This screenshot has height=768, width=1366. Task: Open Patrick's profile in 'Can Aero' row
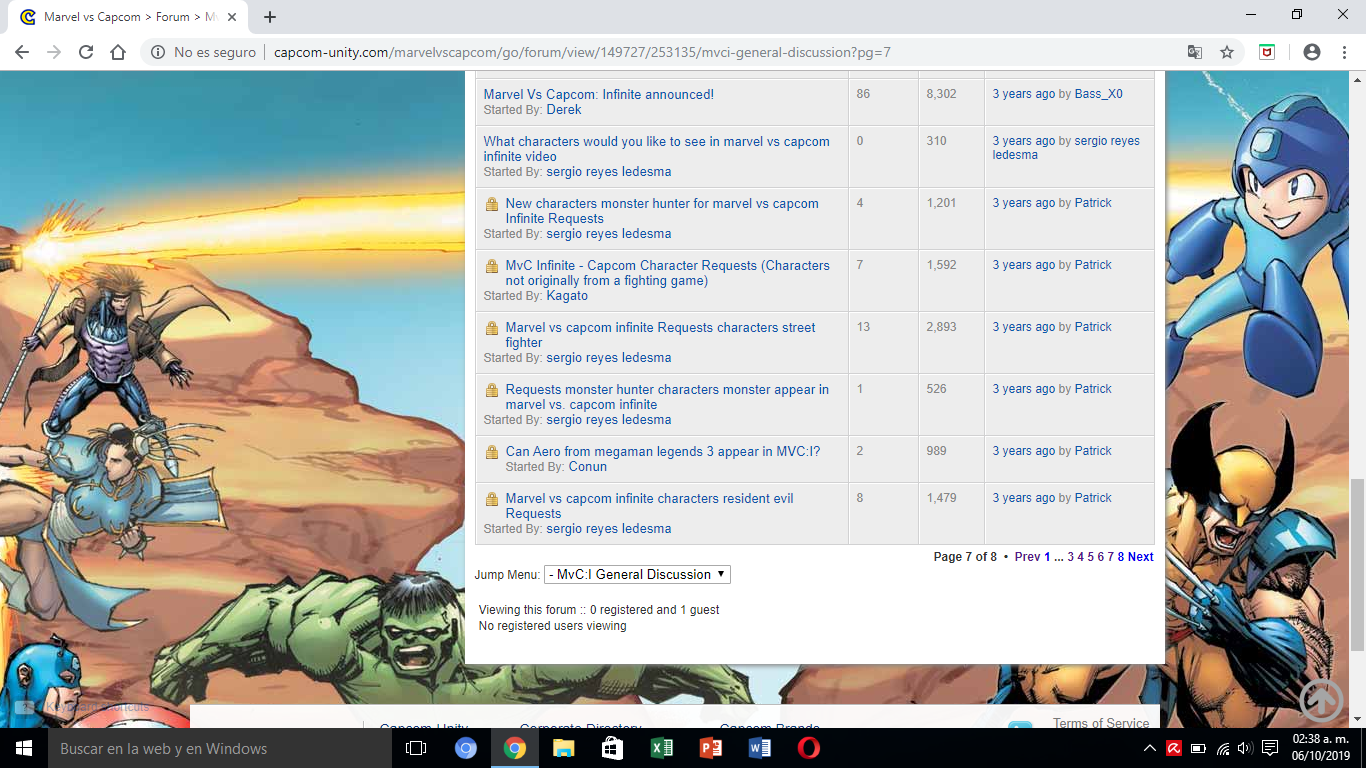pyautogui.click(x=1093, y=451)
